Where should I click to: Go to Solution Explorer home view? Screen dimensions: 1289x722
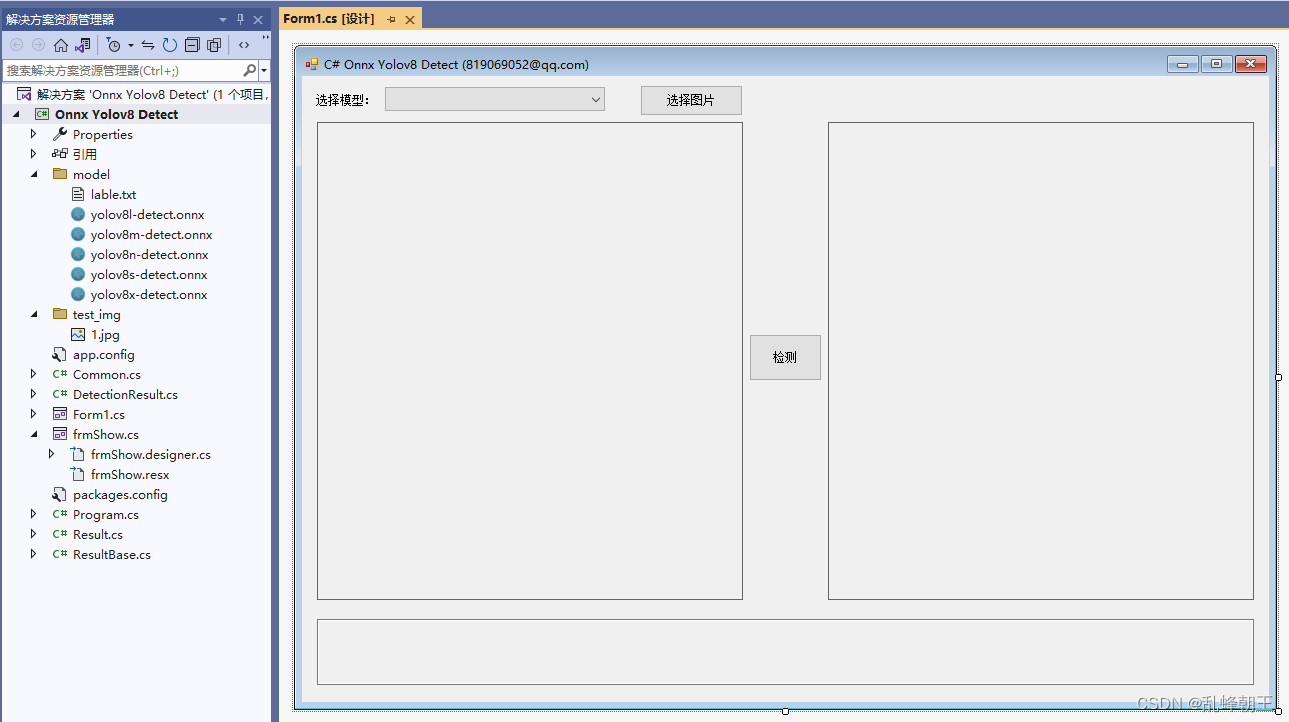(61, 45)
